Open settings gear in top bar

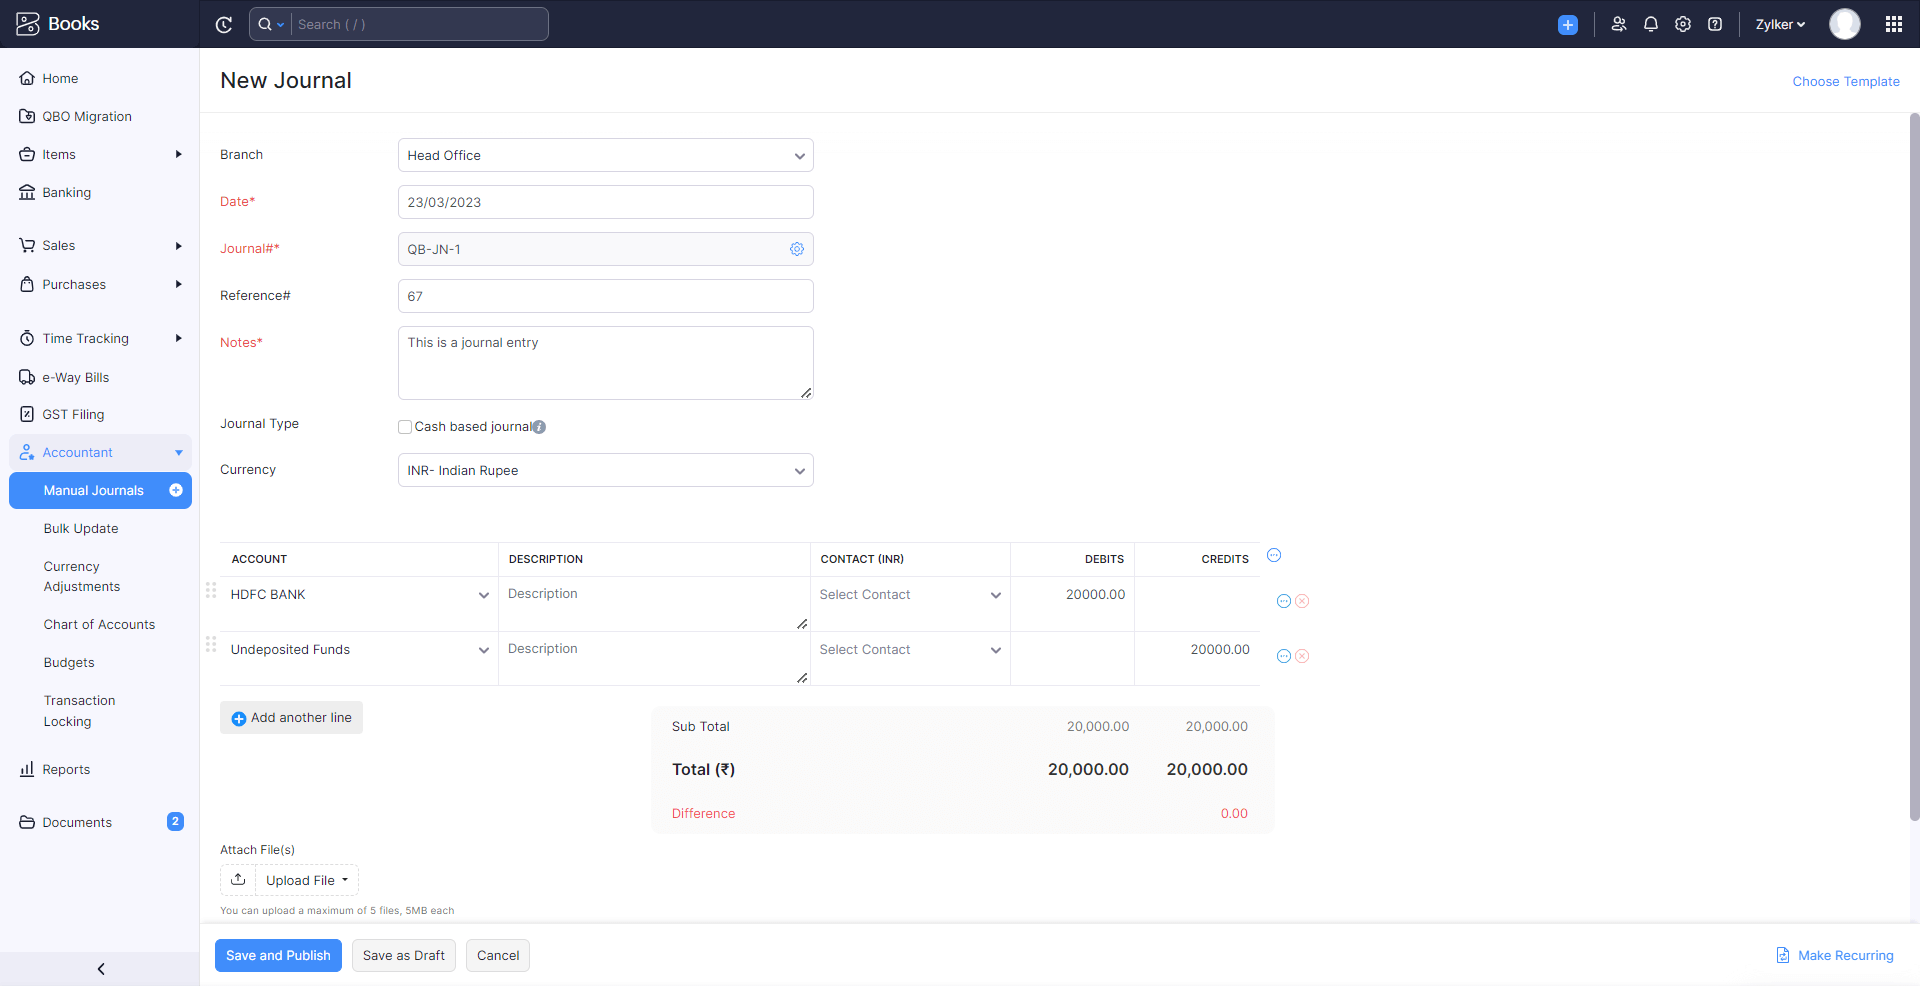pos(1683,25)
